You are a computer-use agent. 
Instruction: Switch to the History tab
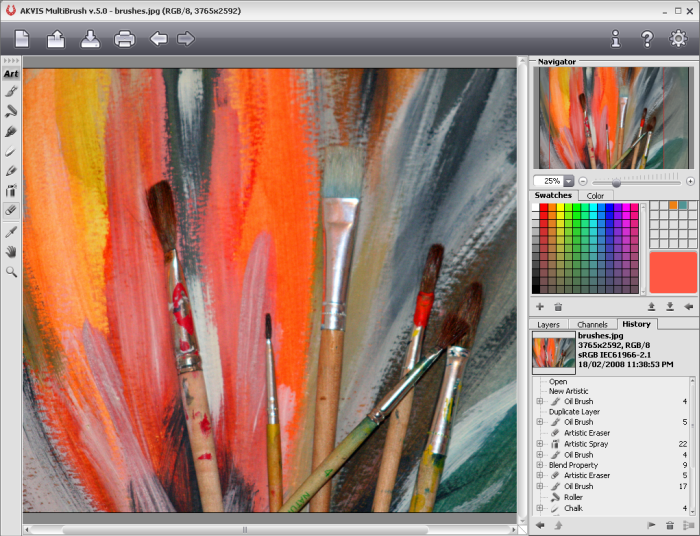click(636, 324)
